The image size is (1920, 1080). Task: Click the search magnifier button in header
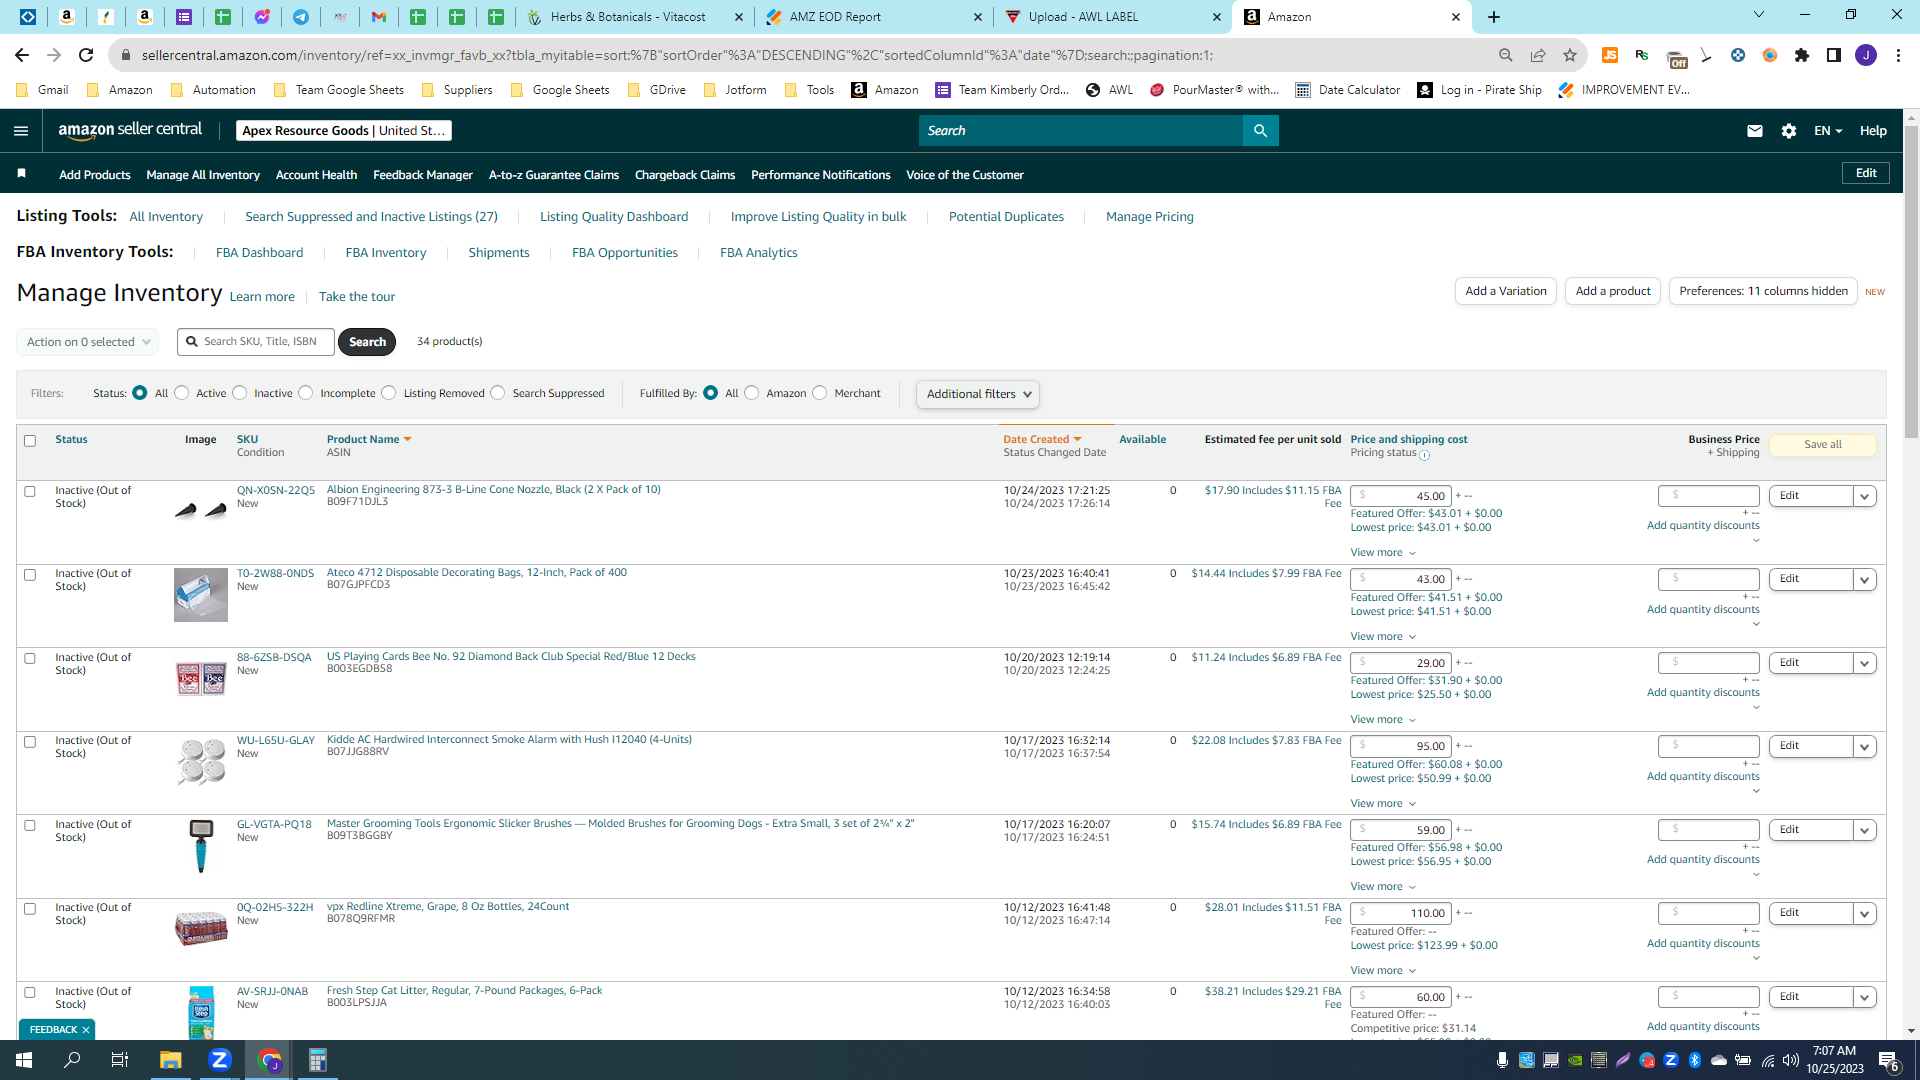tap(1260, 130)
